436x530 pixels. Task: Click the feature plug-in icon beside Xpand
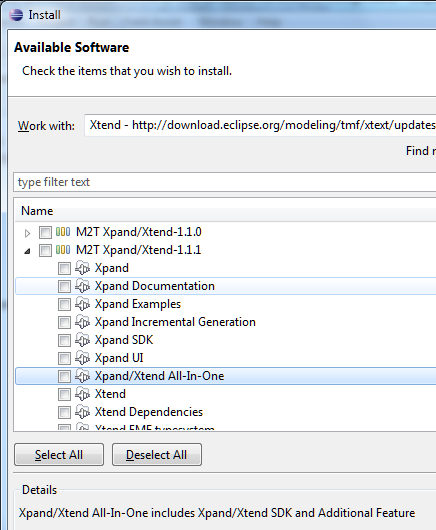coord(82,268)
